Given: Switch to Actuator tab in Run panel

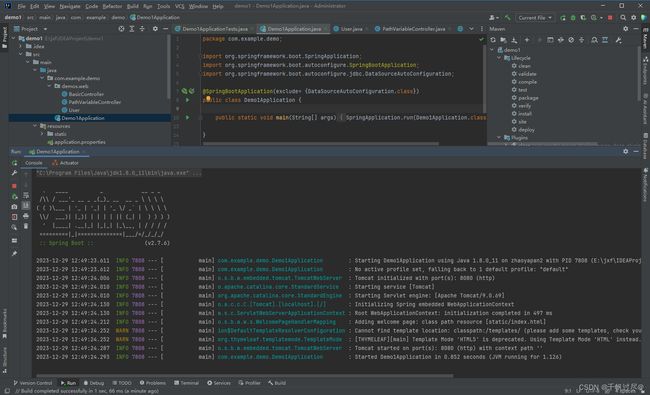Looking at the screenshot, I should pos(65,163).
